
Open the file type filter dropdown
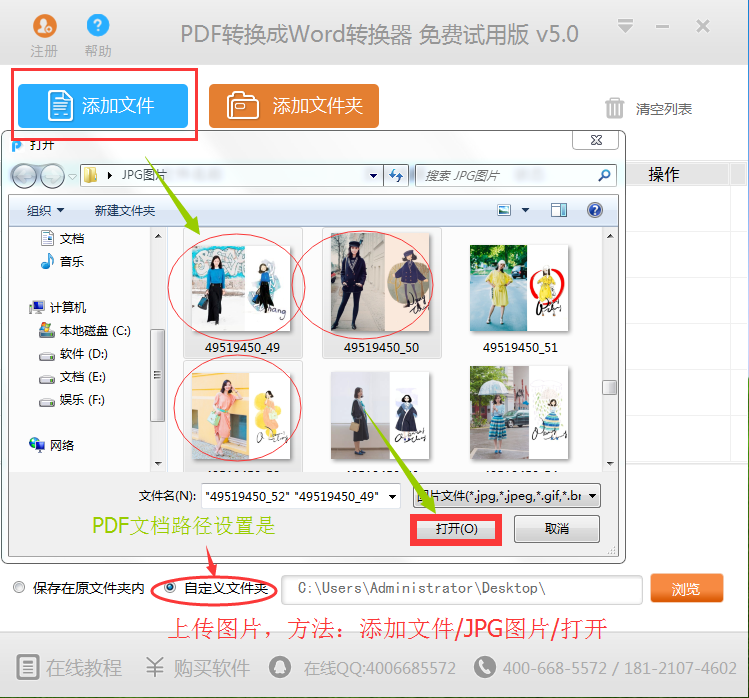[507, 496]
